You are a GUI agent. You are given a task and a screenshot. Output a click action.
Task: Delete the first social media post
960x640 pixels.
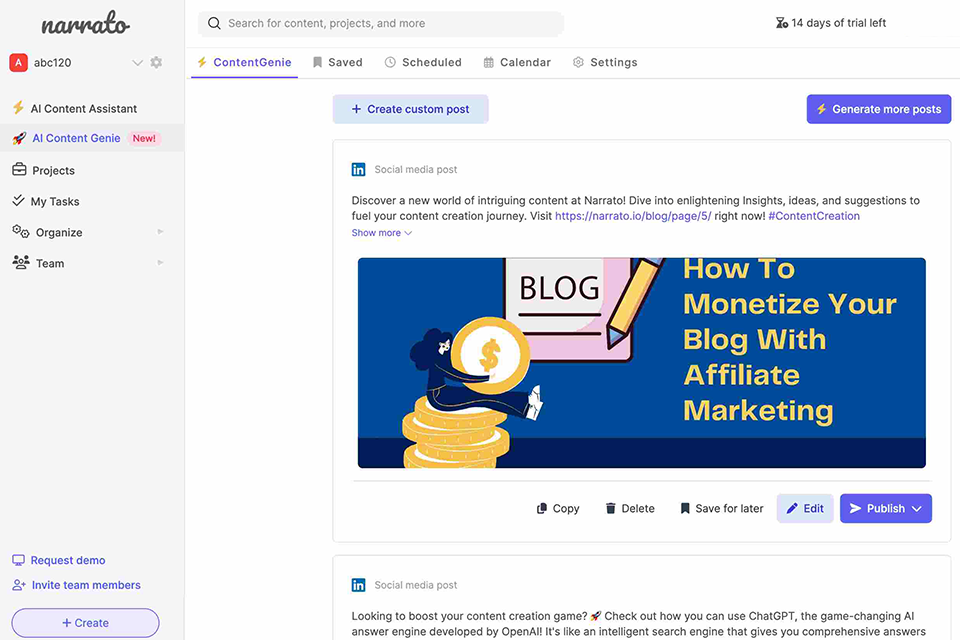tap(630, 508)
